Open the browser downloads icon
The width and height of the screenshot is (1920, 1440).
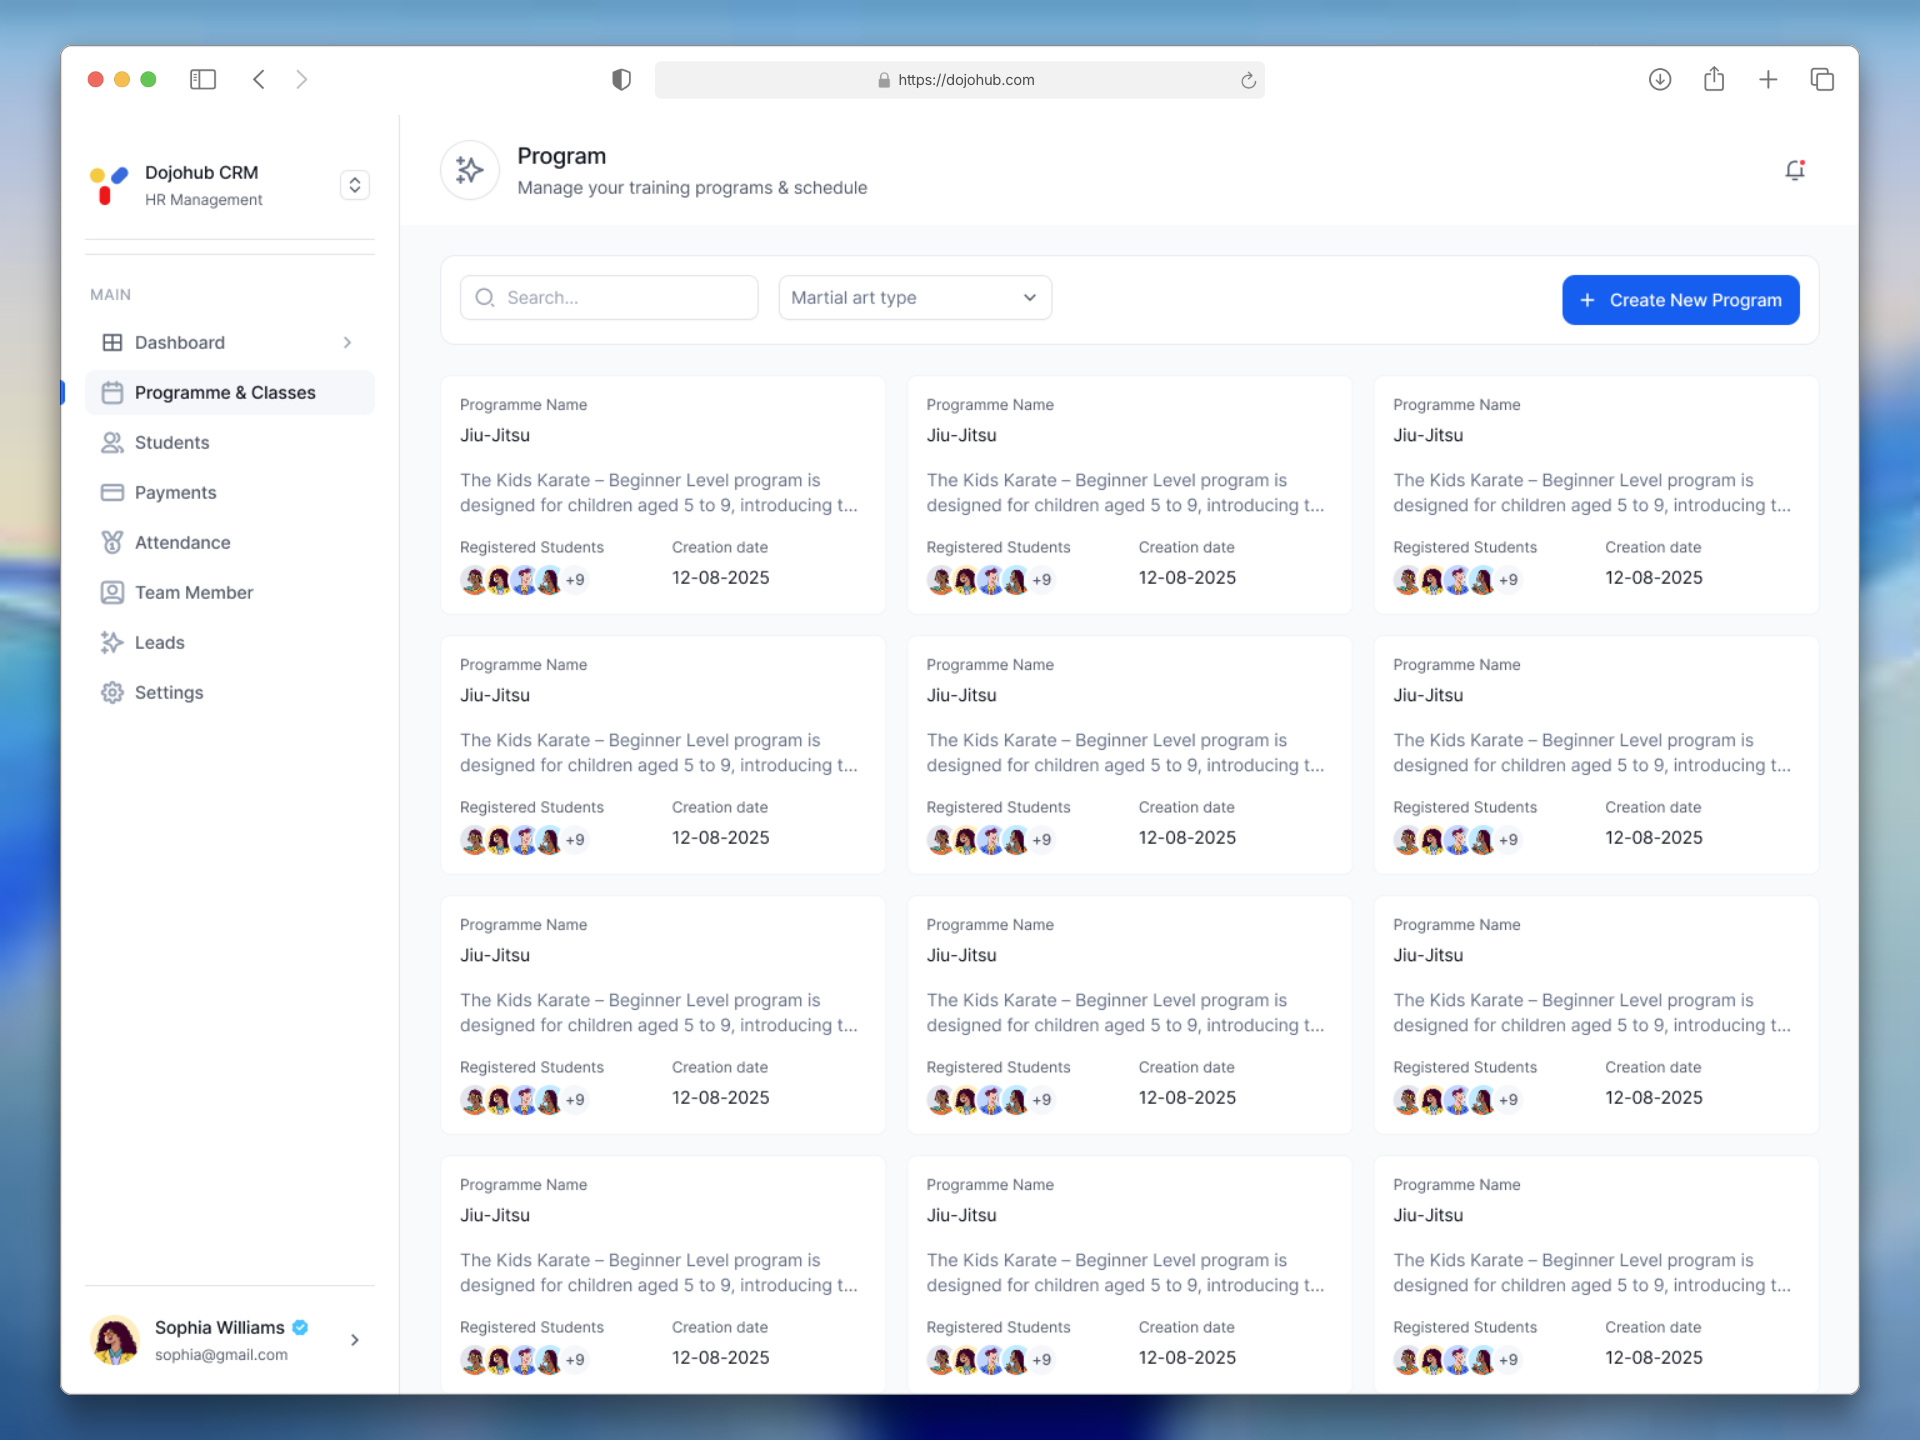[x=1659, y=79]
